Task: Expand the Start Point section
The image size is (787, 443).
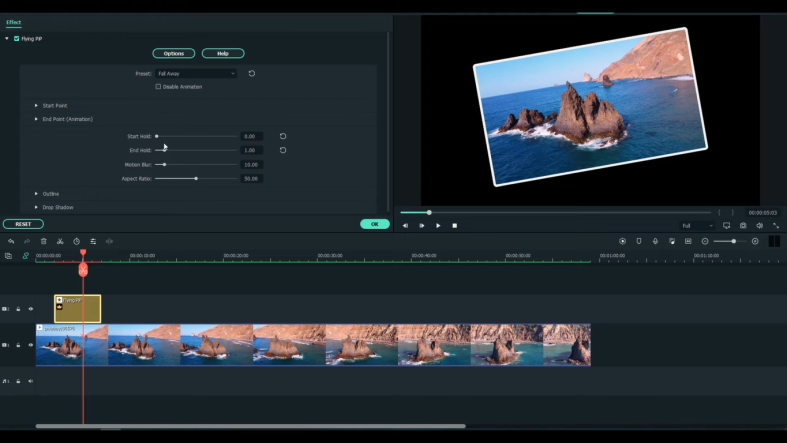Action: 37,105
